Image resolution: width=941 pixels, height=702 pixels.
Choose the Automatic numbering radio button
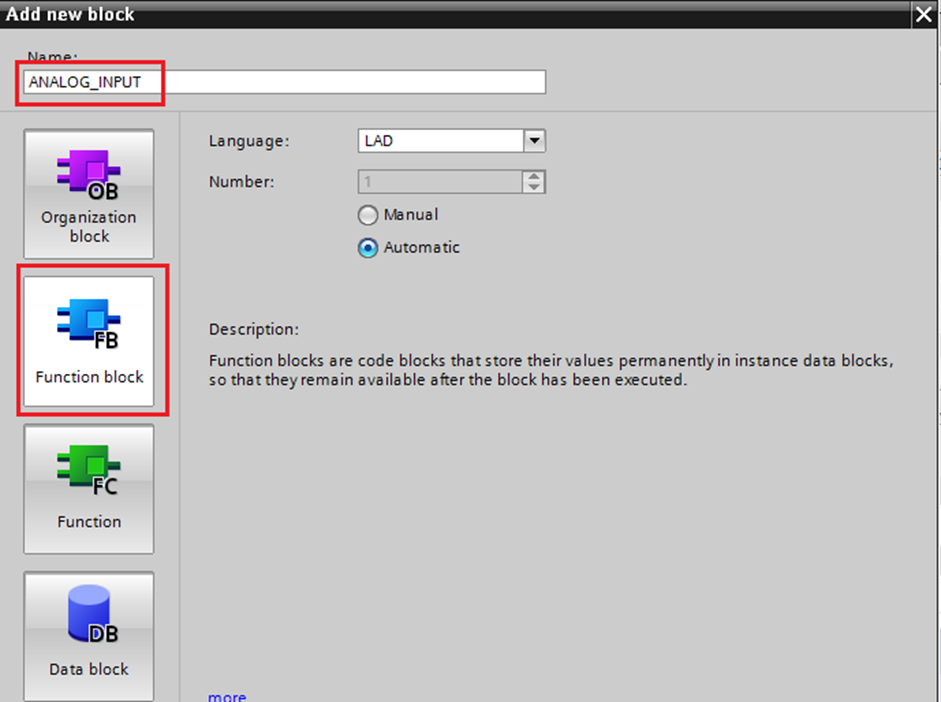click(368, 248)
